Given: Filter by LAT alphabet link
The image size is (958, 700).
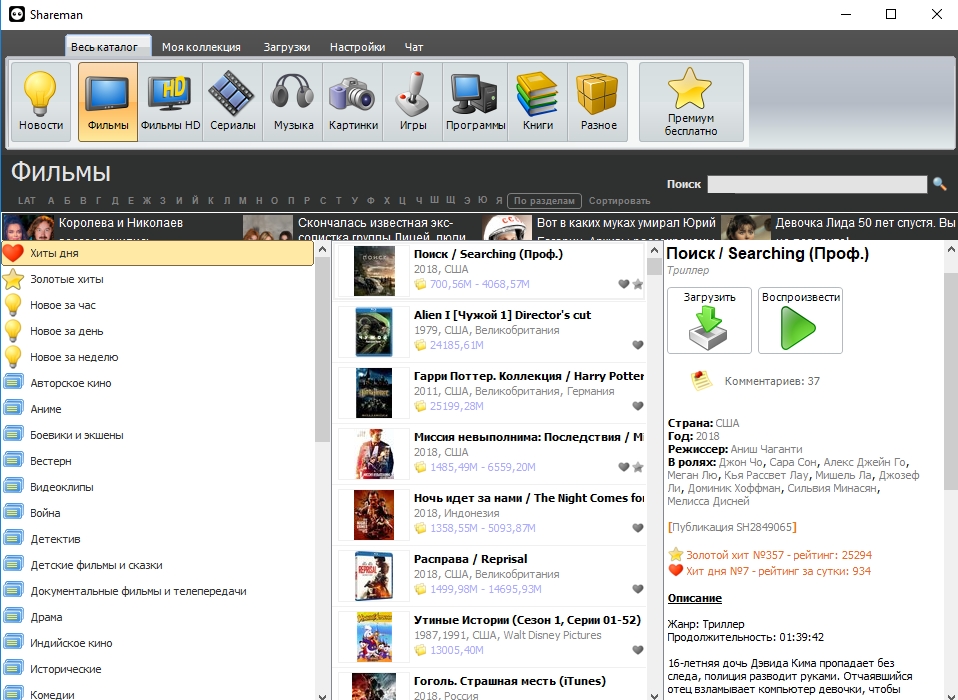Looking at the screenshot, I should pyautogui.click(x=27, y=200).
